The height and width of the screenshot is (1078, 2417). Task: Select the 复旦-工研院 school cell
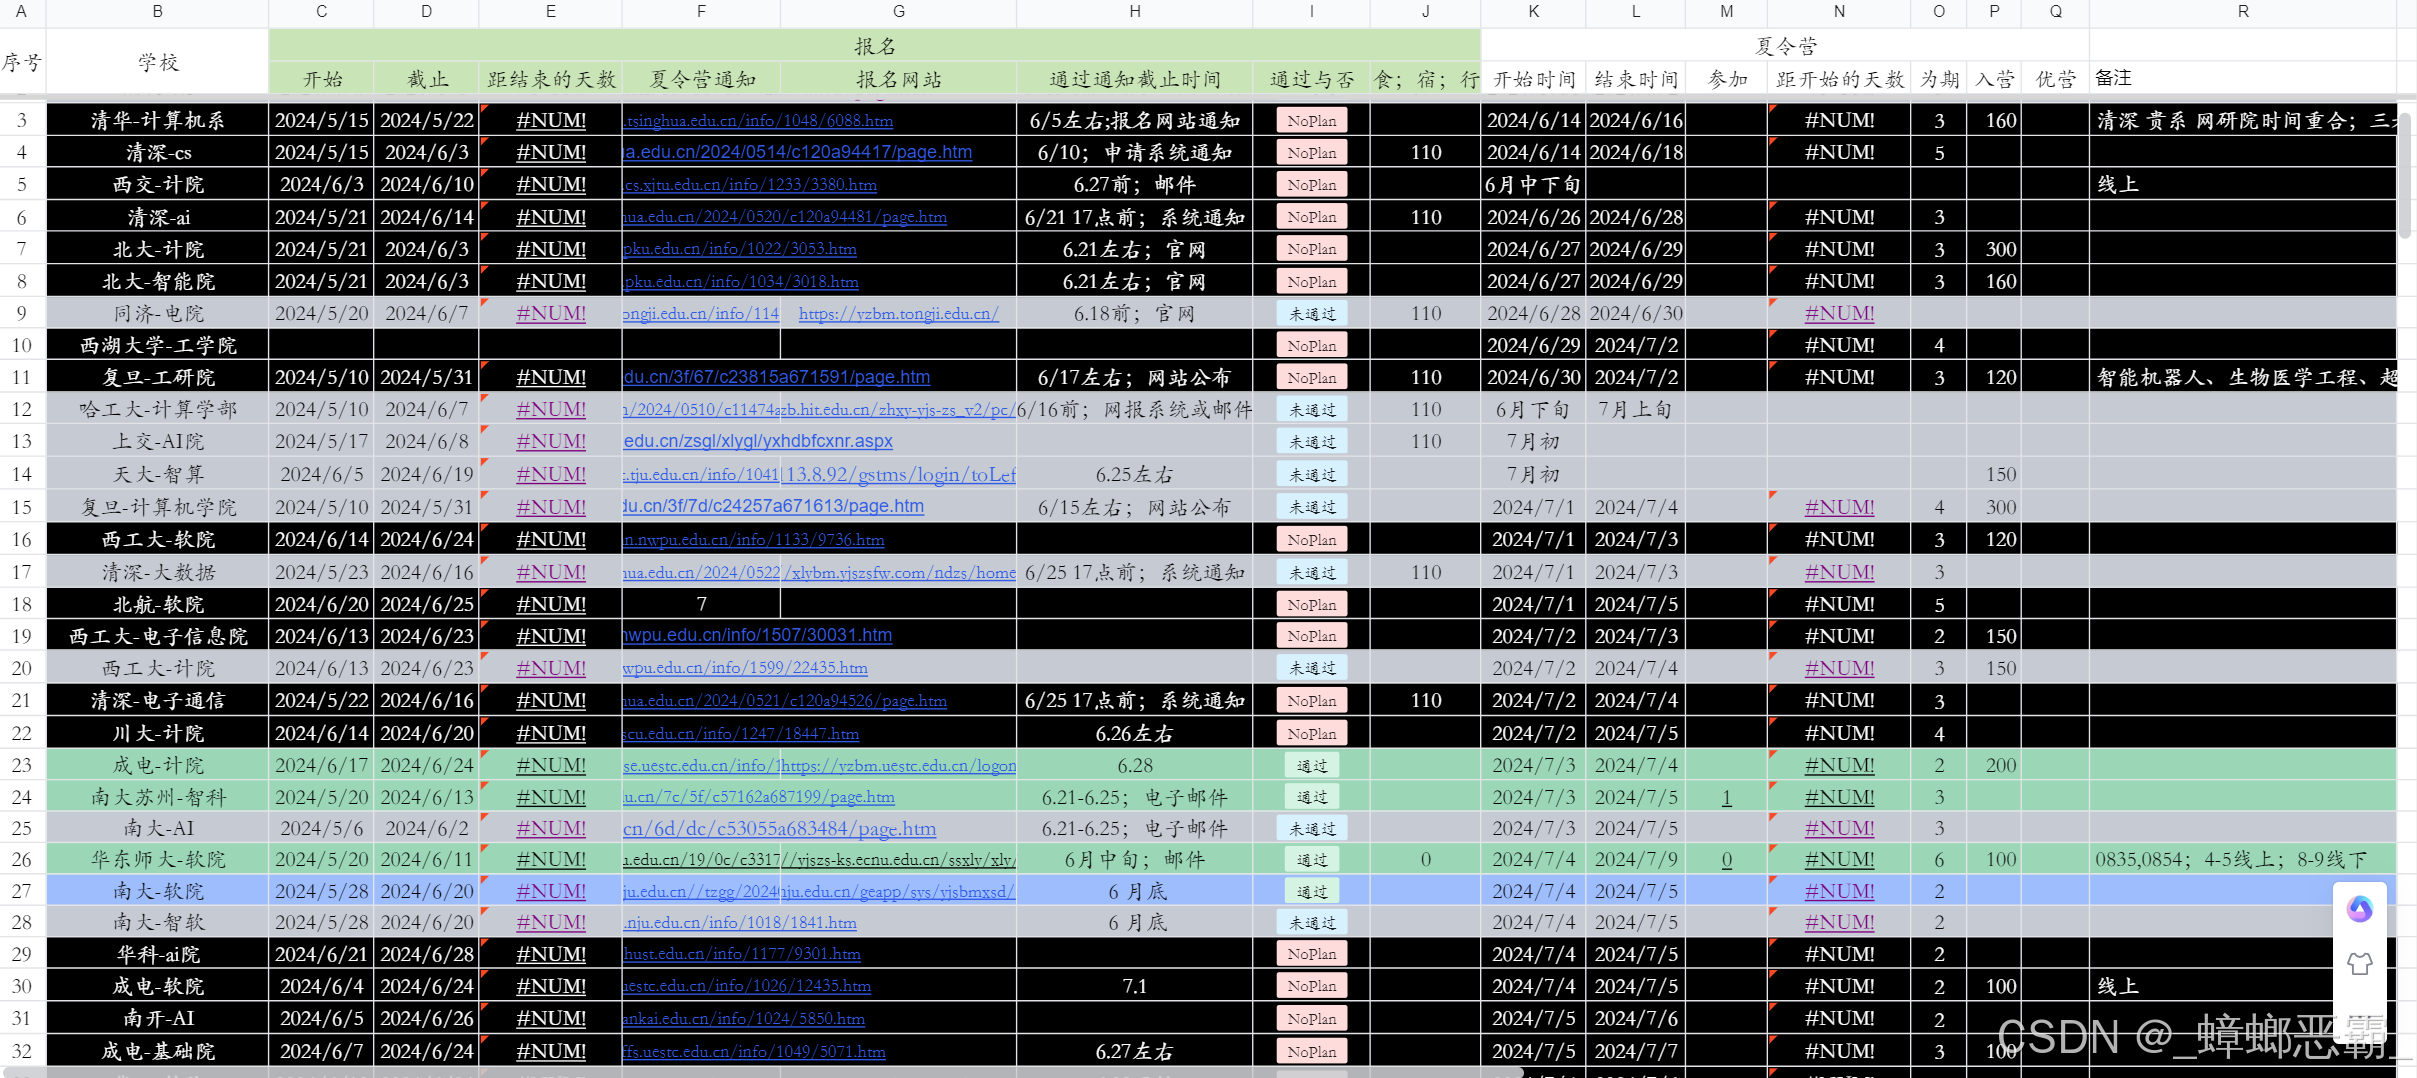point(157,378)
